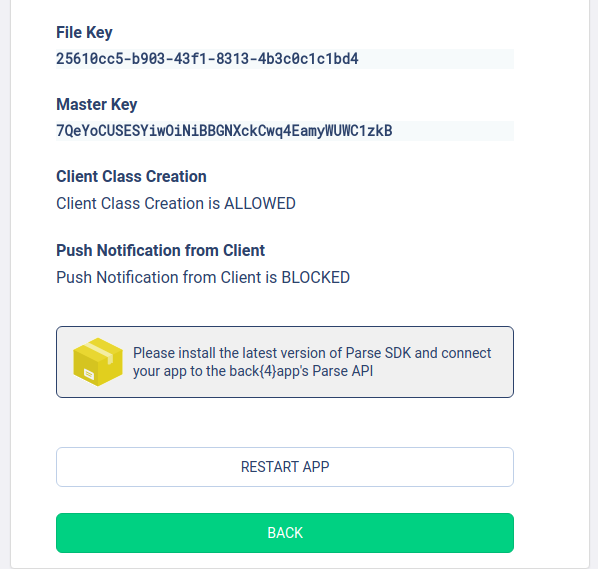Click the Parse SDK install notice text

pyautogui.click(x=312, y=362)
